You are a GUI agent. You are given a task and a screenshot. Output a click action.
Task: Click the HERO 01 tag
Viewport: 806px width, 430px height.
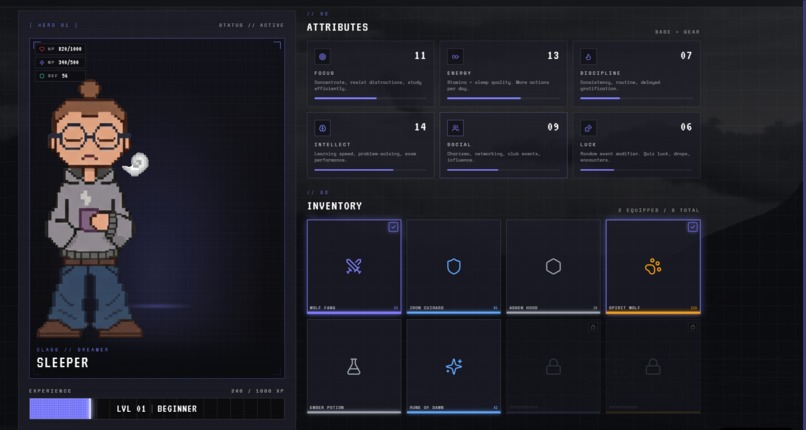click(x=54, y=25)
